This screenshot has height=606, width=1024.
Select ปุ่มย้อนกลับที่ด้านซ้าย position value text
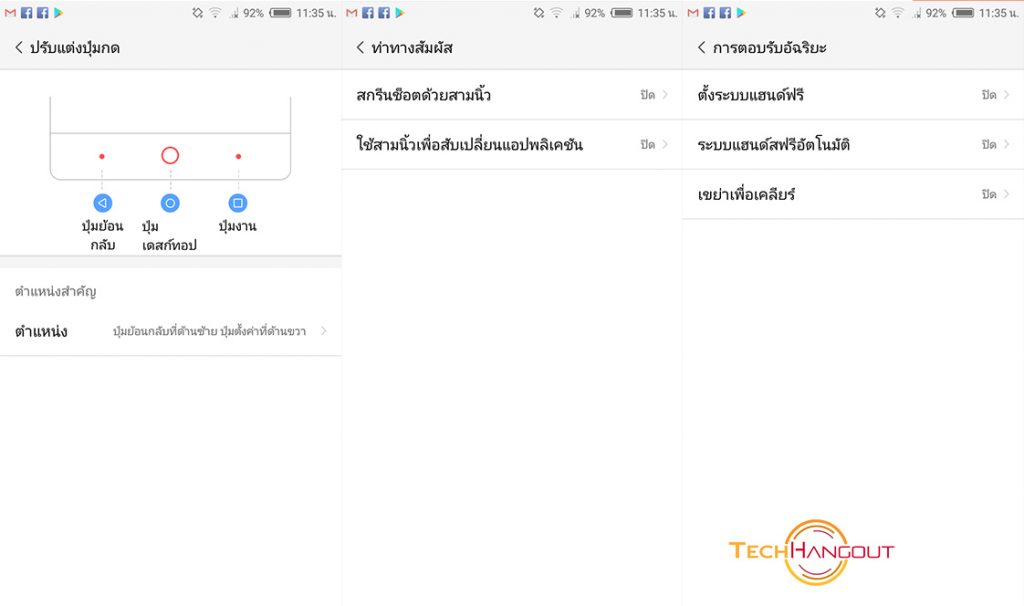tap(165, 331)
